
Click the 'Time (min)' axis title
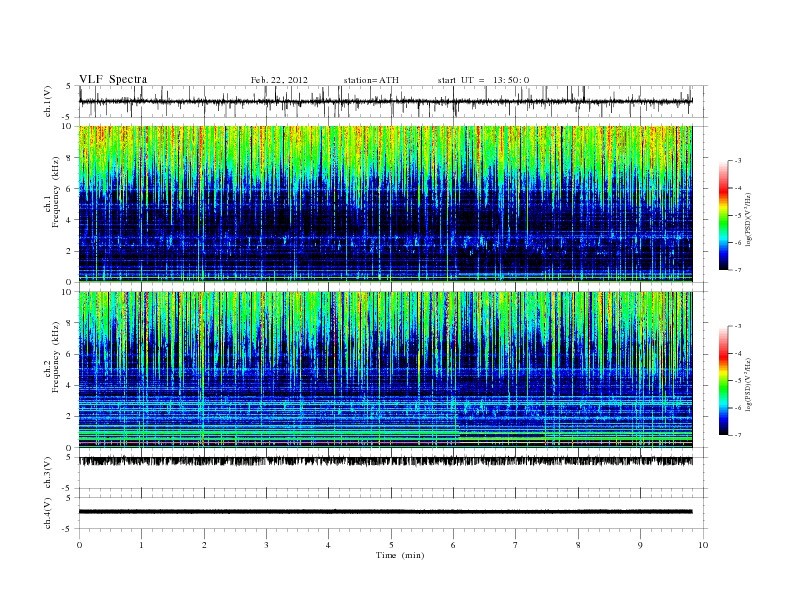400,555
